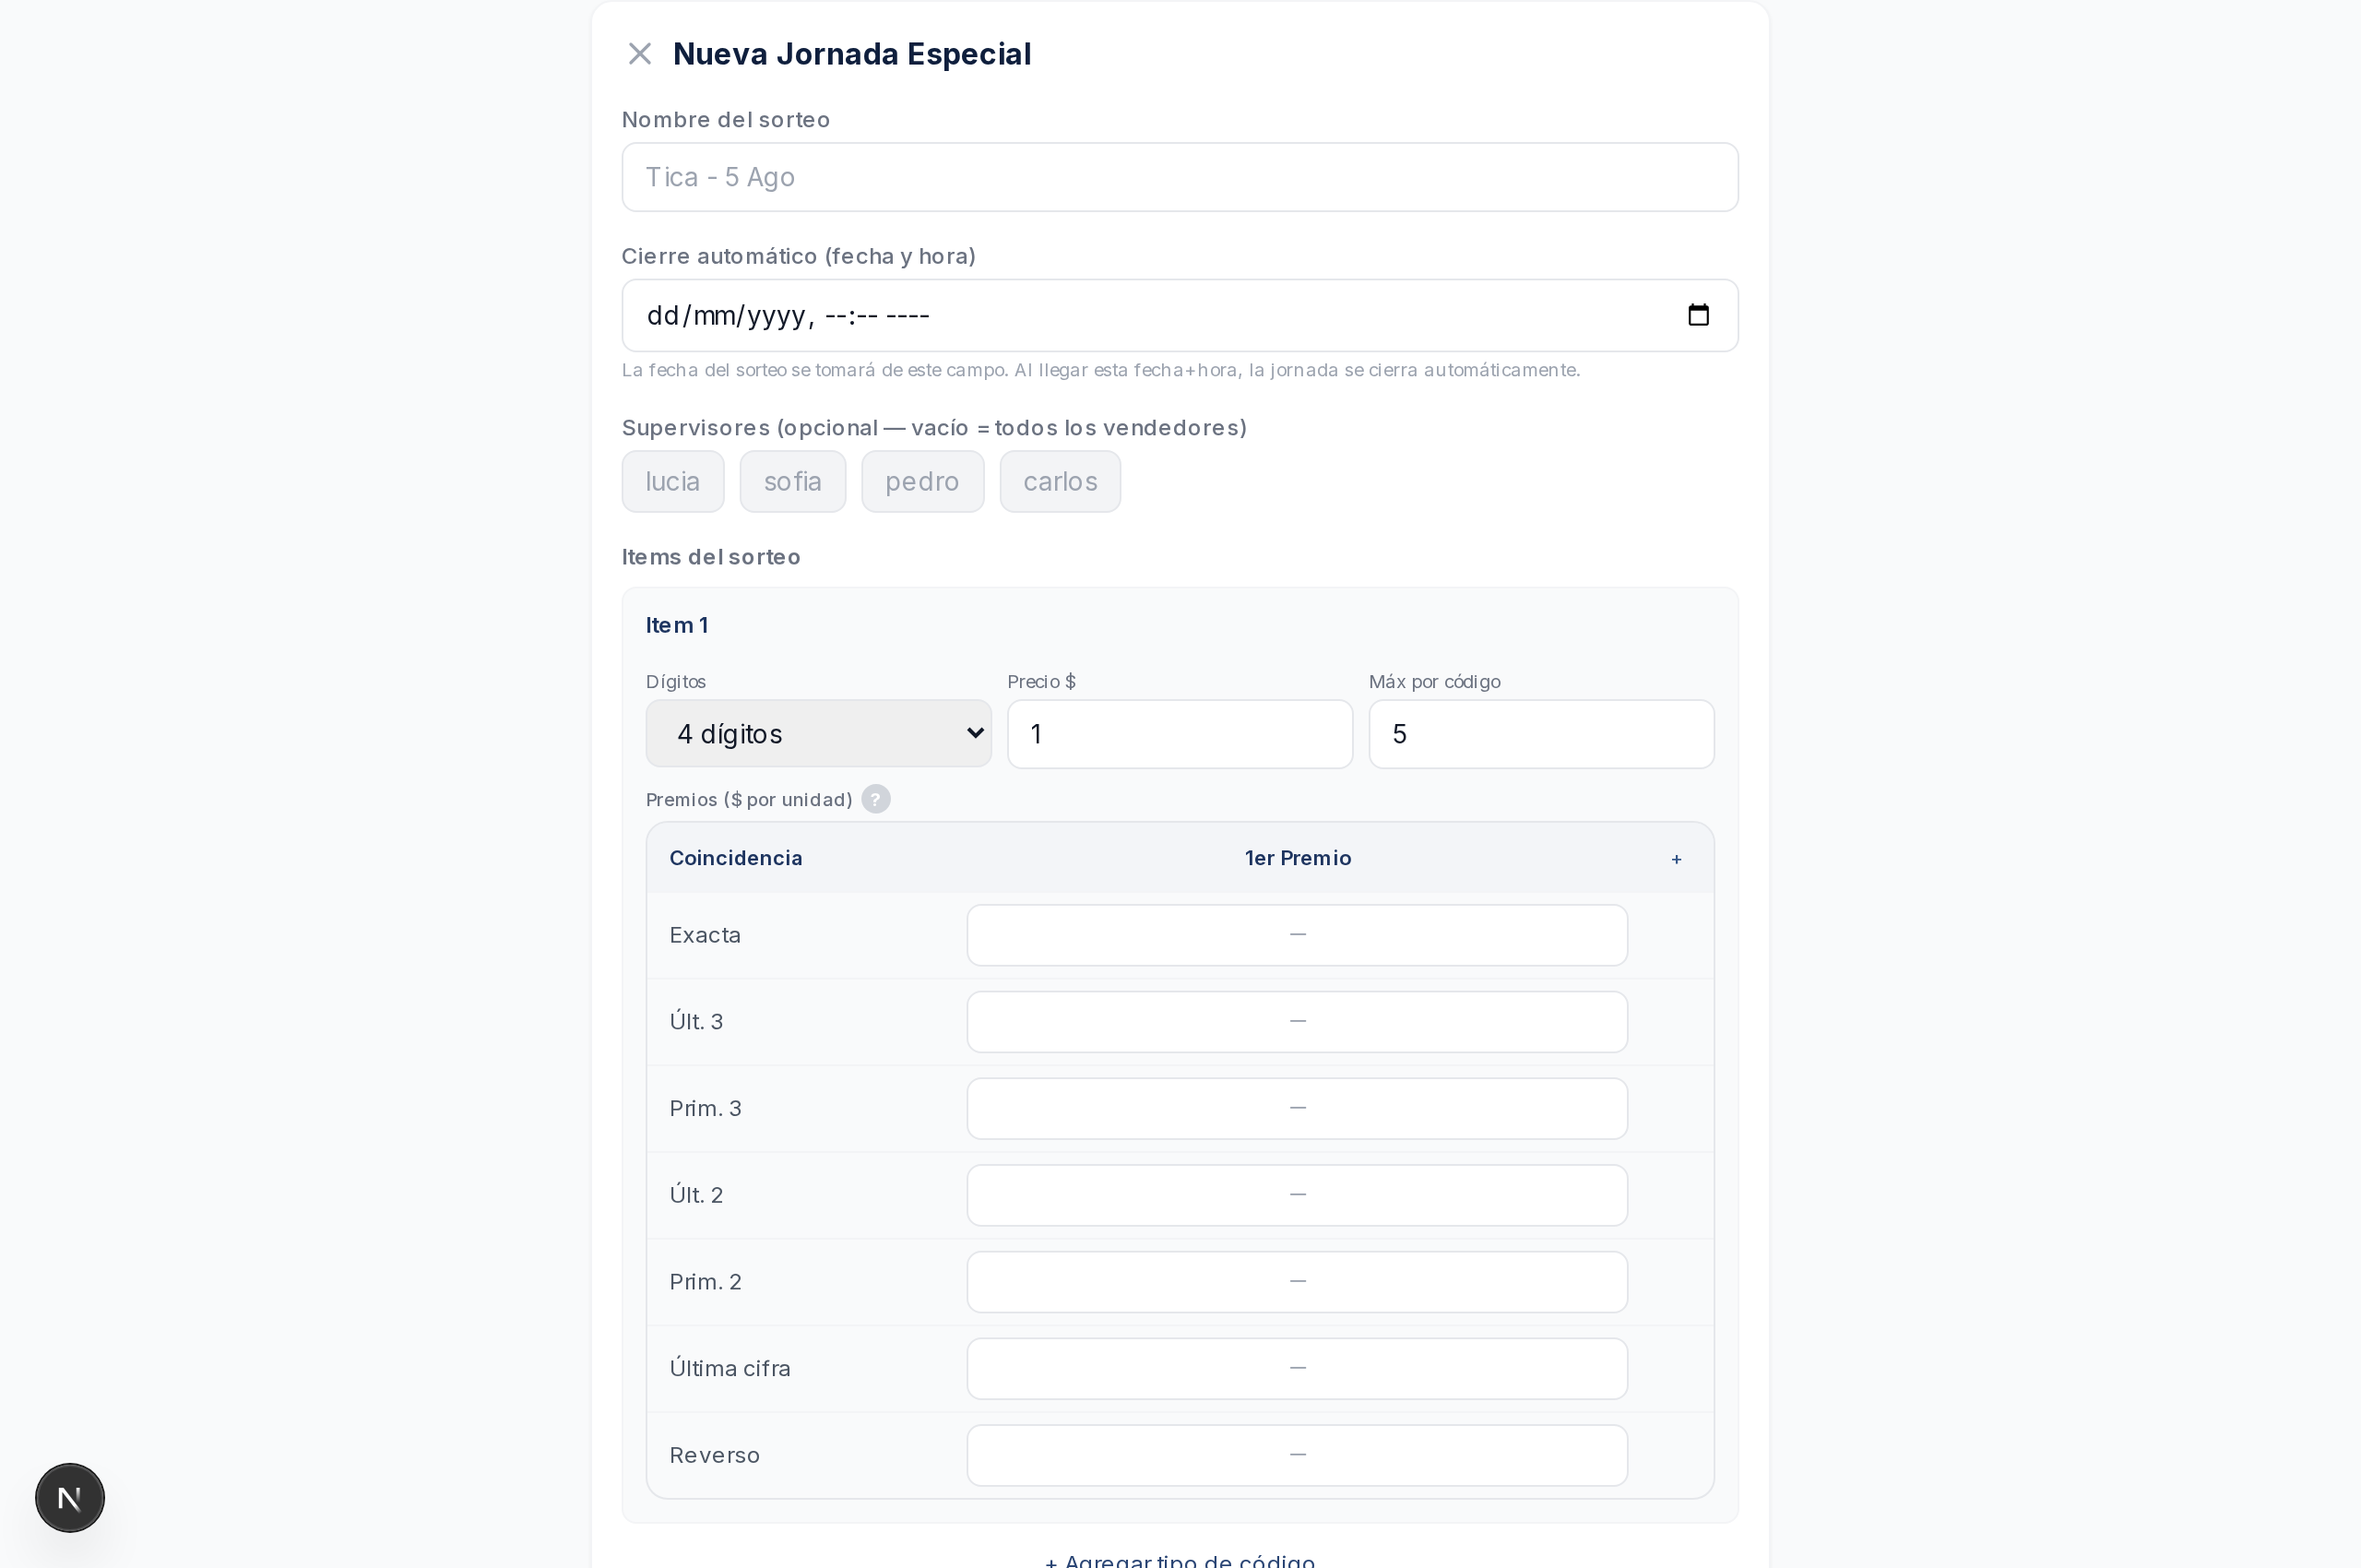Edit the Máx por código input
The image size is (2361, 1568).
click(x=1541, y=734)
